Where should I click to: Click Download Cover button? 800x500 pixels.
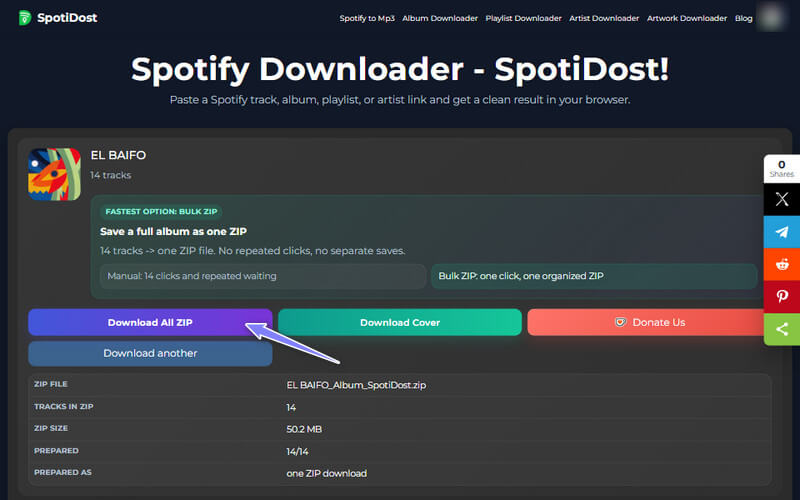(400, 322)
